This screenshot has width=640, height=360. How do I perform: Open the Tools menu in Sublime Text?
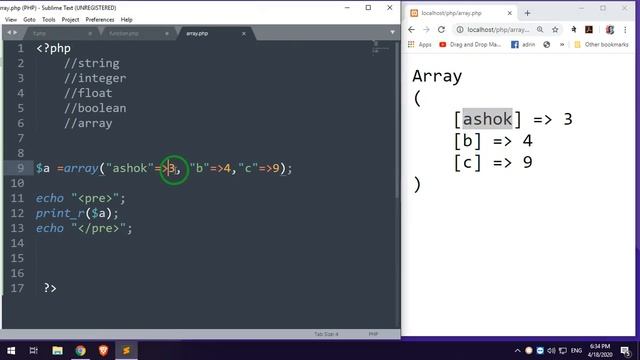click(x=49, y=20)
